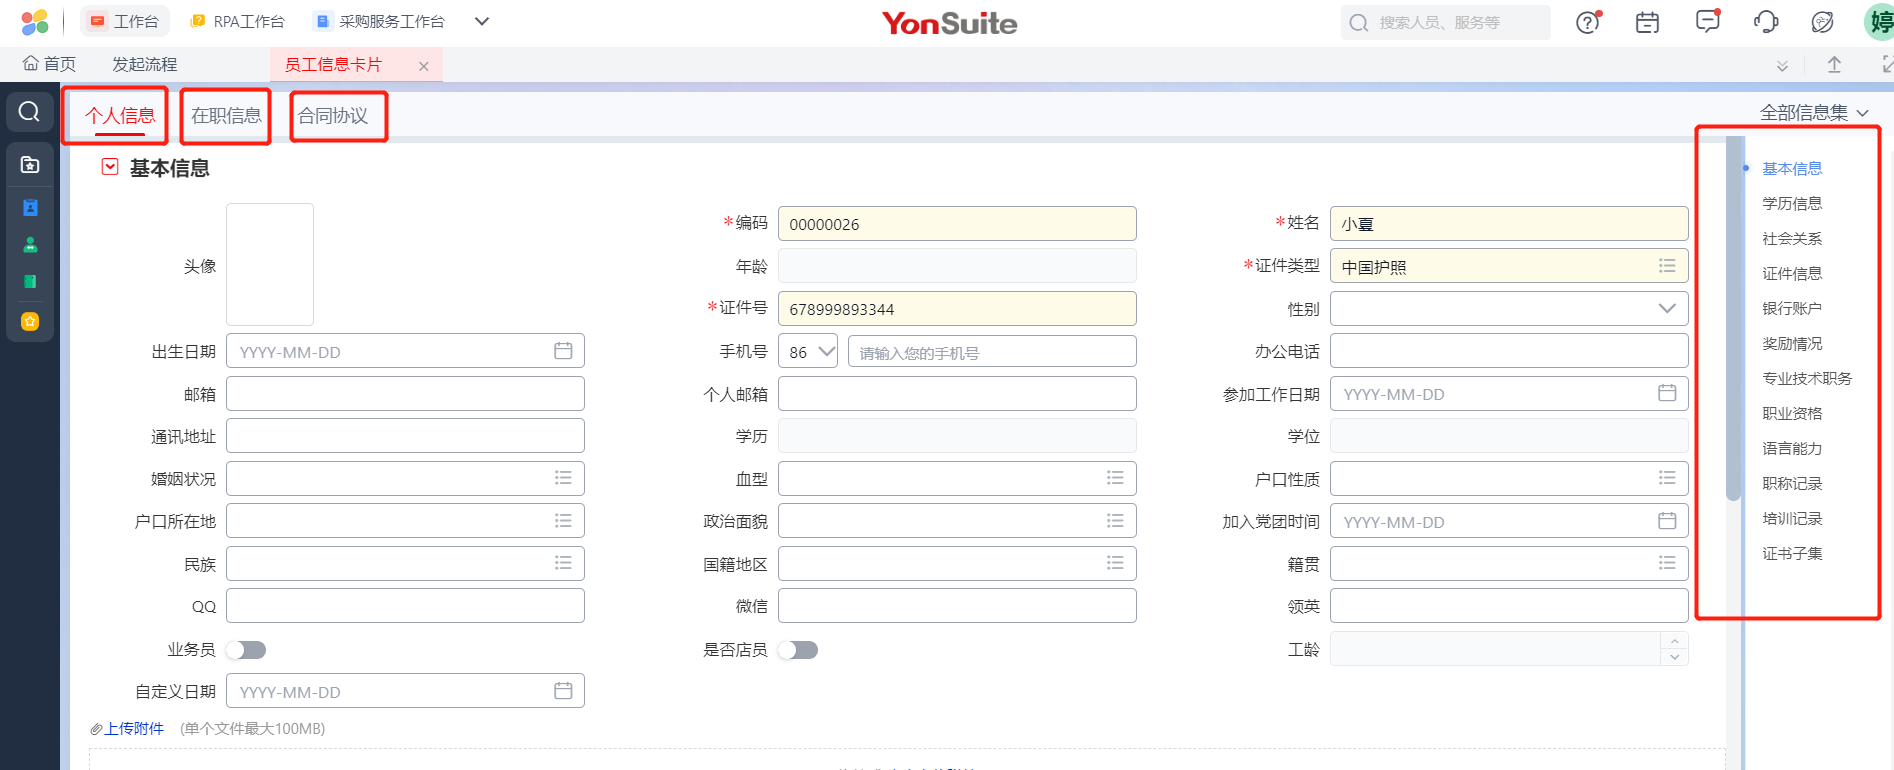Open the 婚姻状况 list selector icon
Screen dimensions: 1894x770
[x=563, y=478]
